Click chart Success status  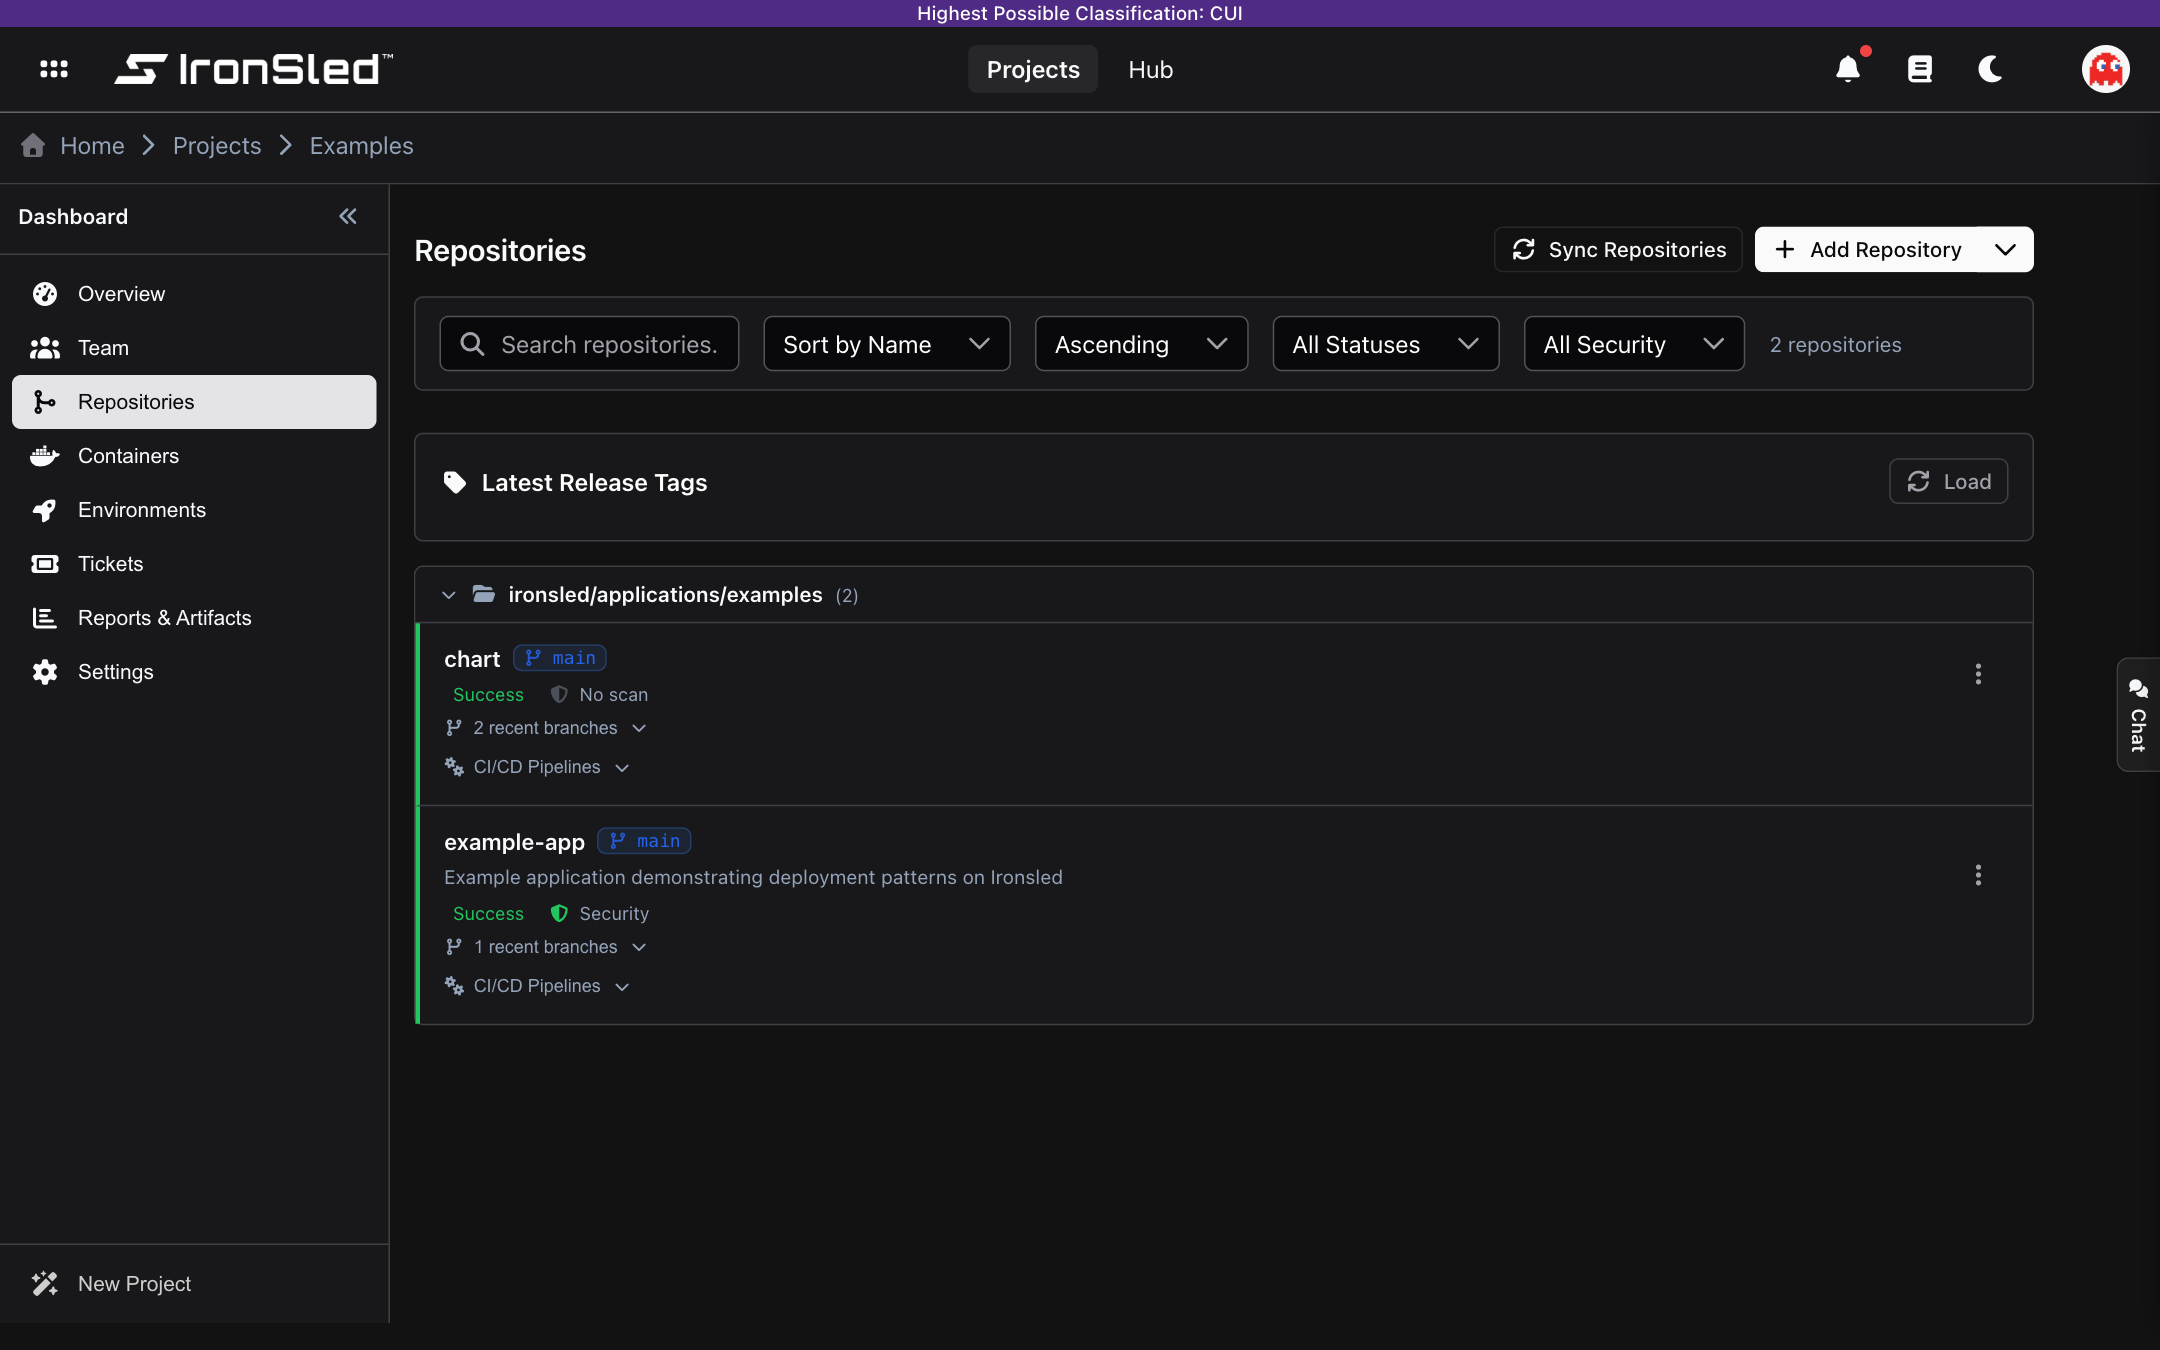point(488,695)
